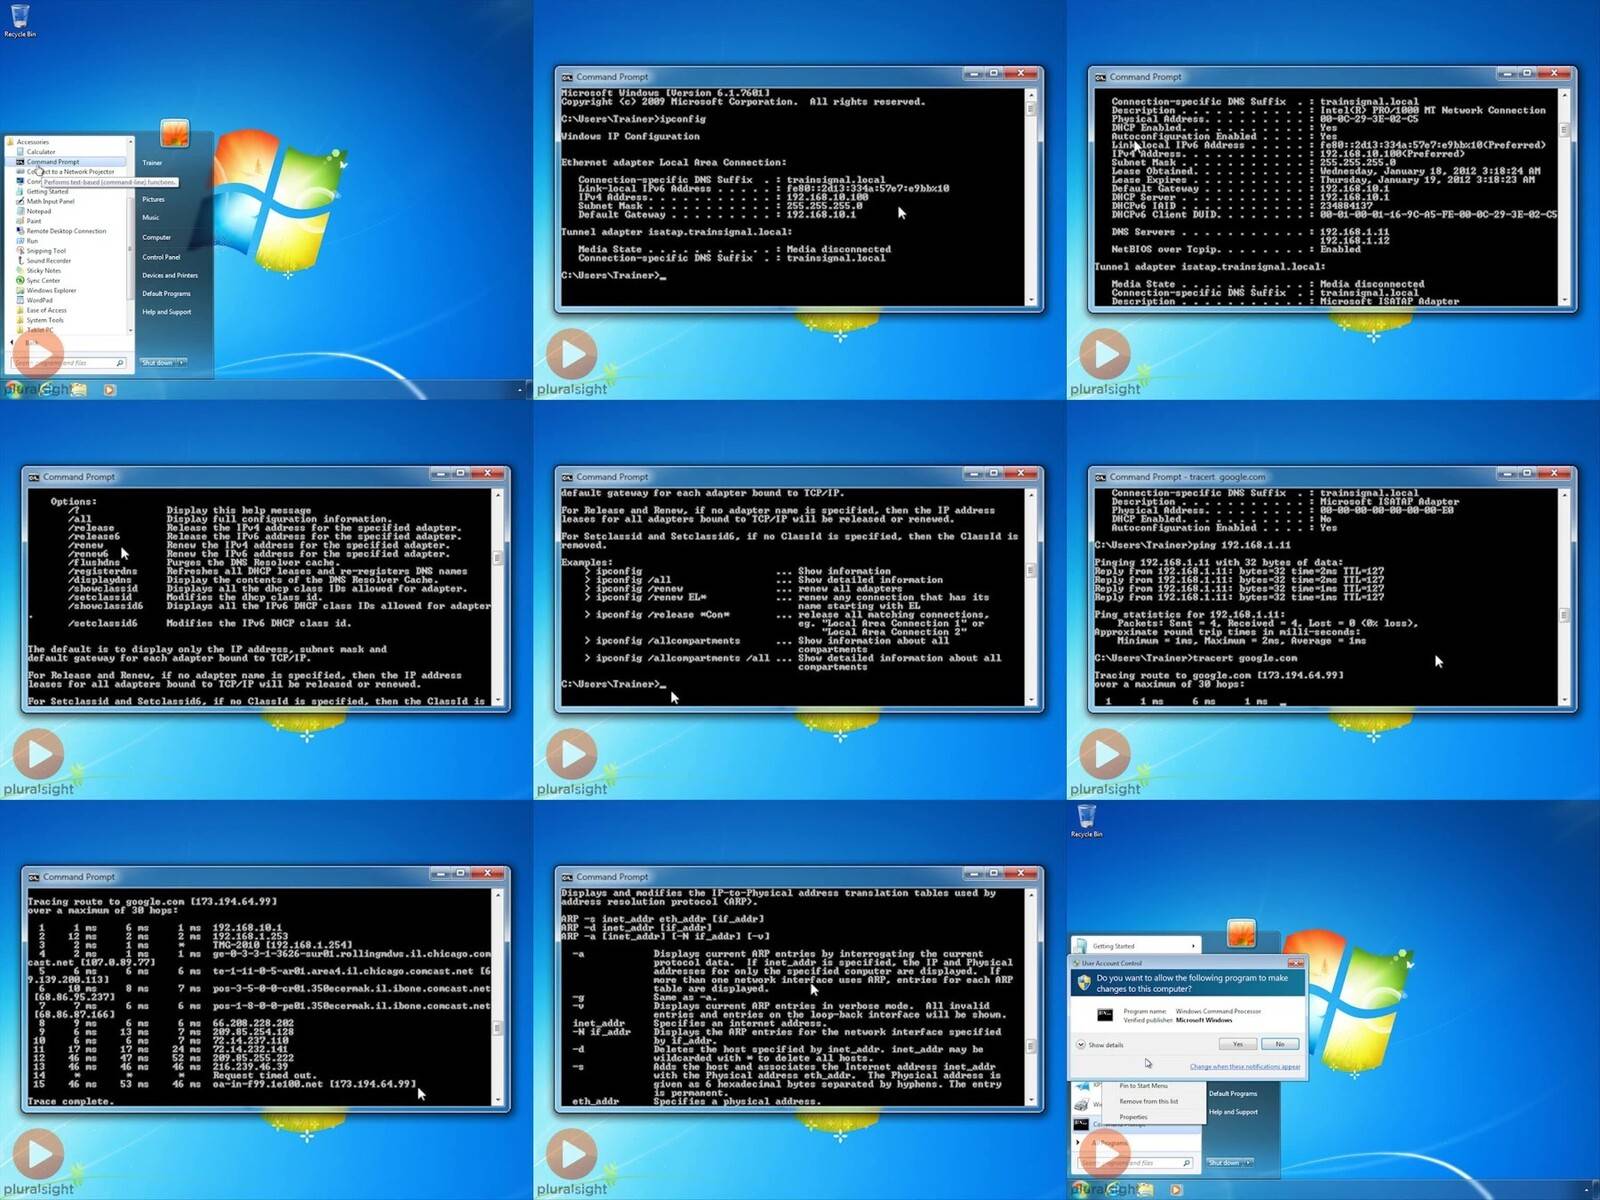The height and width of the screenshot is (1200, 1600).
Task: Open Trainer user folder from Start menu
Action: [152, 163]
